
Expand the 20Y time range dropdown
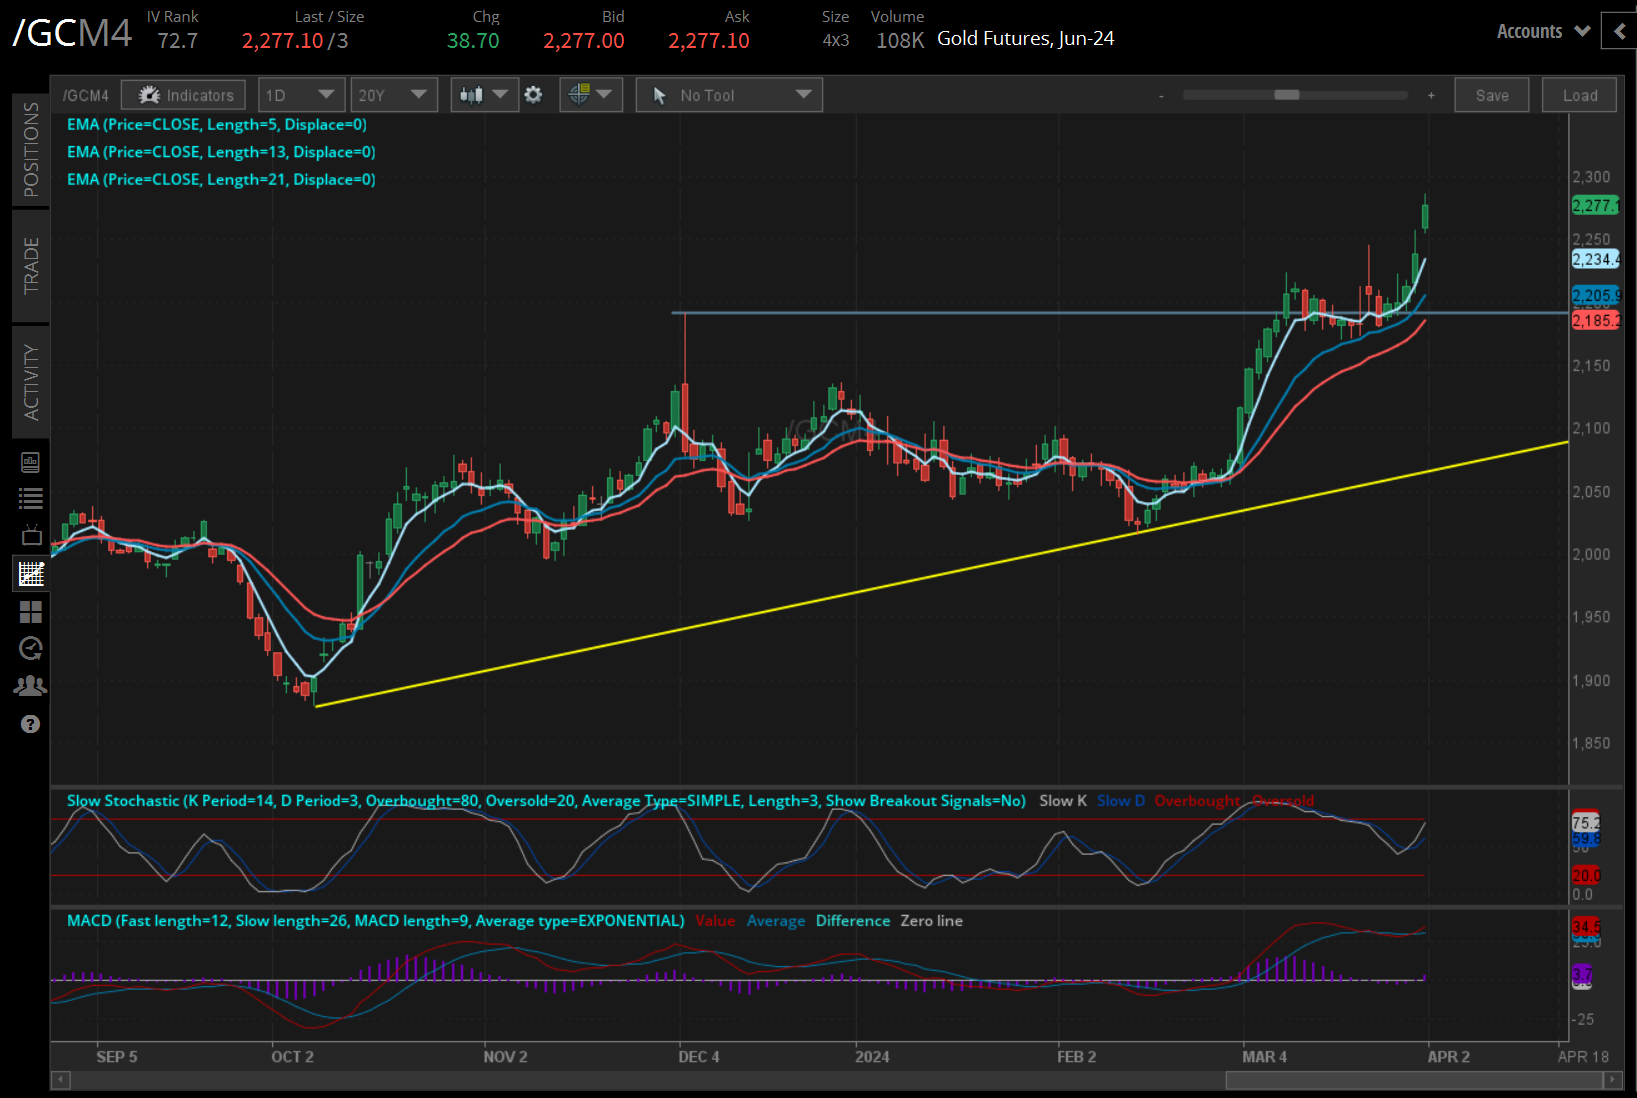tap(393, 95)
